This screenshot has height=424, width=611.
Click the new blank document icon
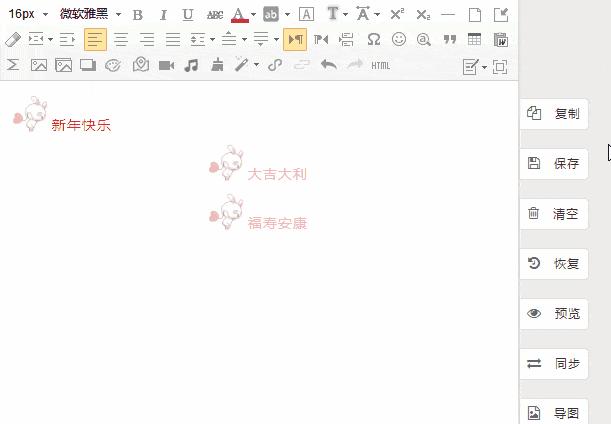pyautogui.click(x=475, y=15)
